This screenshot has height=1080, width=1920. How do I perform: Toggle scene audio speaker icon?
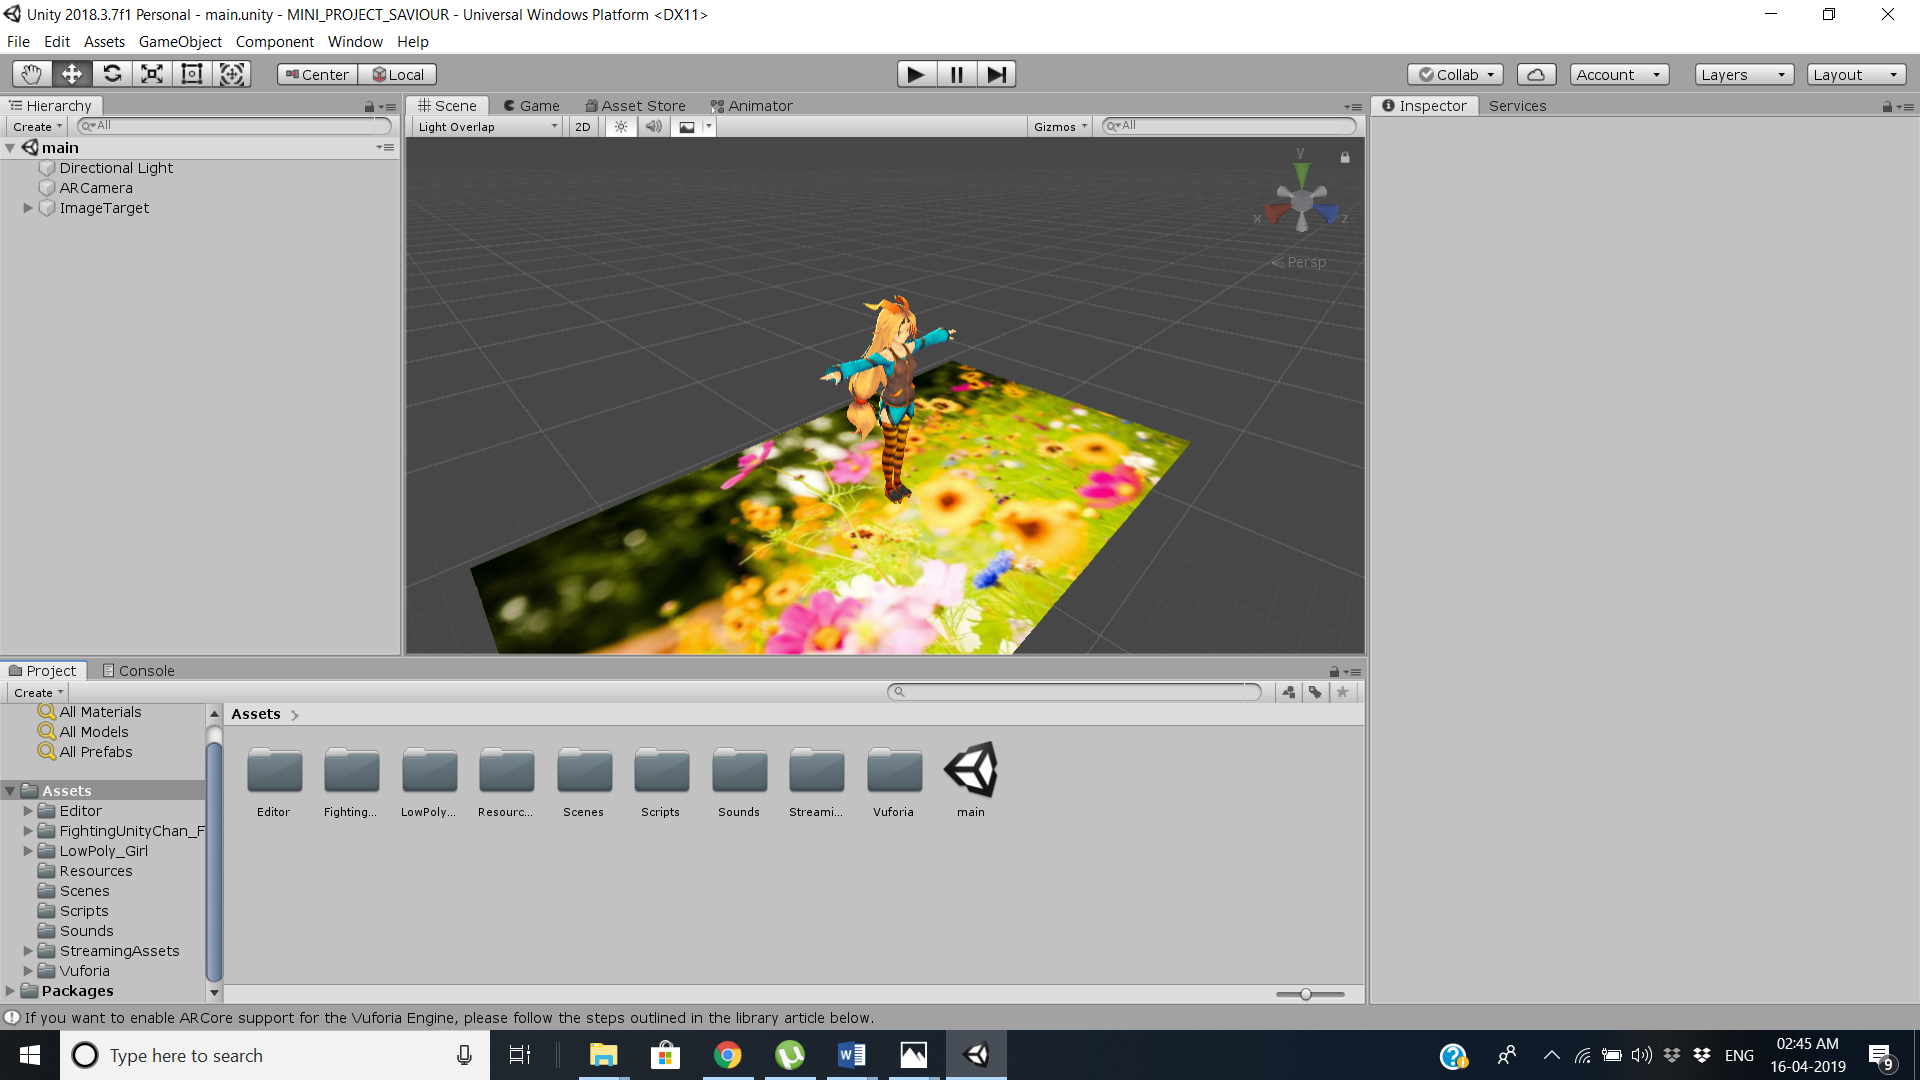pos(653,127)
